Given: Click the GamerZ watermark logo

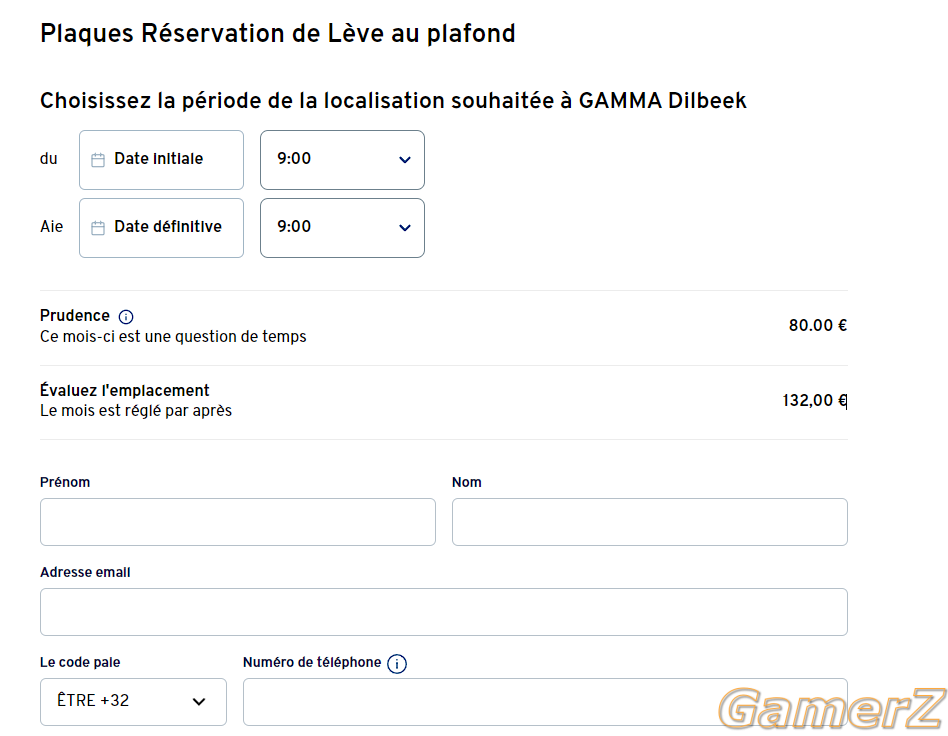Looking at the screenshot, I should (831, 708).
